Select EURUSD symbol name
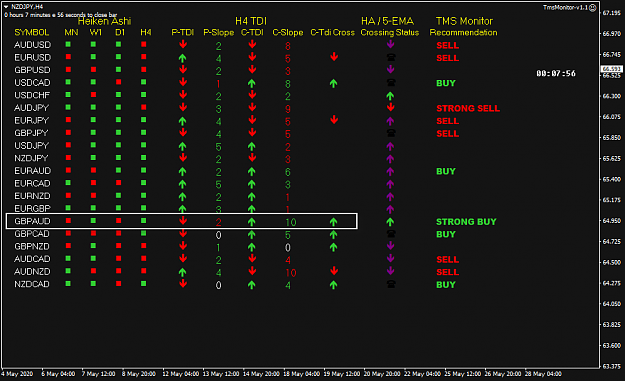Image resolution: width=625 pixels, height=381 pixels. [x=32, y=57]
